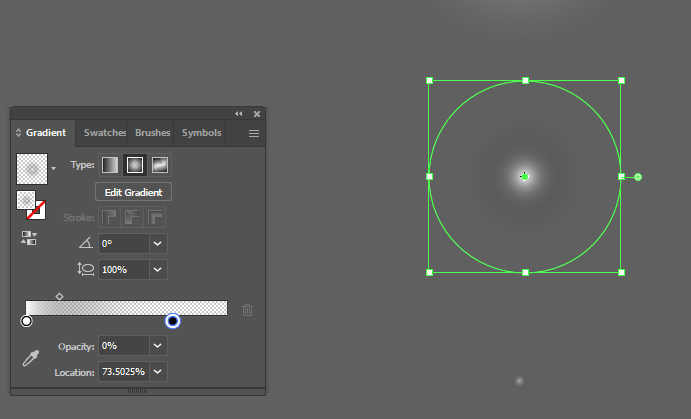Cycle panel view via Gradient tab arrows
The image size is (691, 419).
pyautogui.click(x=18, y=133)
